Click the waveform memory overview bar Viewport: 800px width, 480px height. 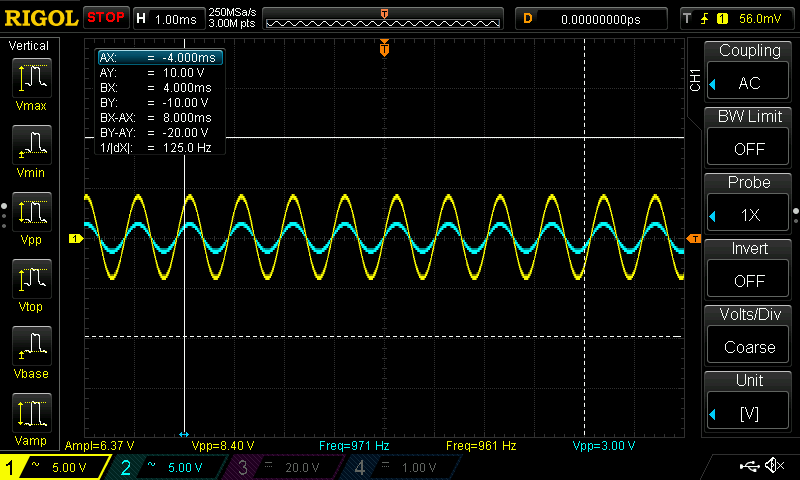383,19
